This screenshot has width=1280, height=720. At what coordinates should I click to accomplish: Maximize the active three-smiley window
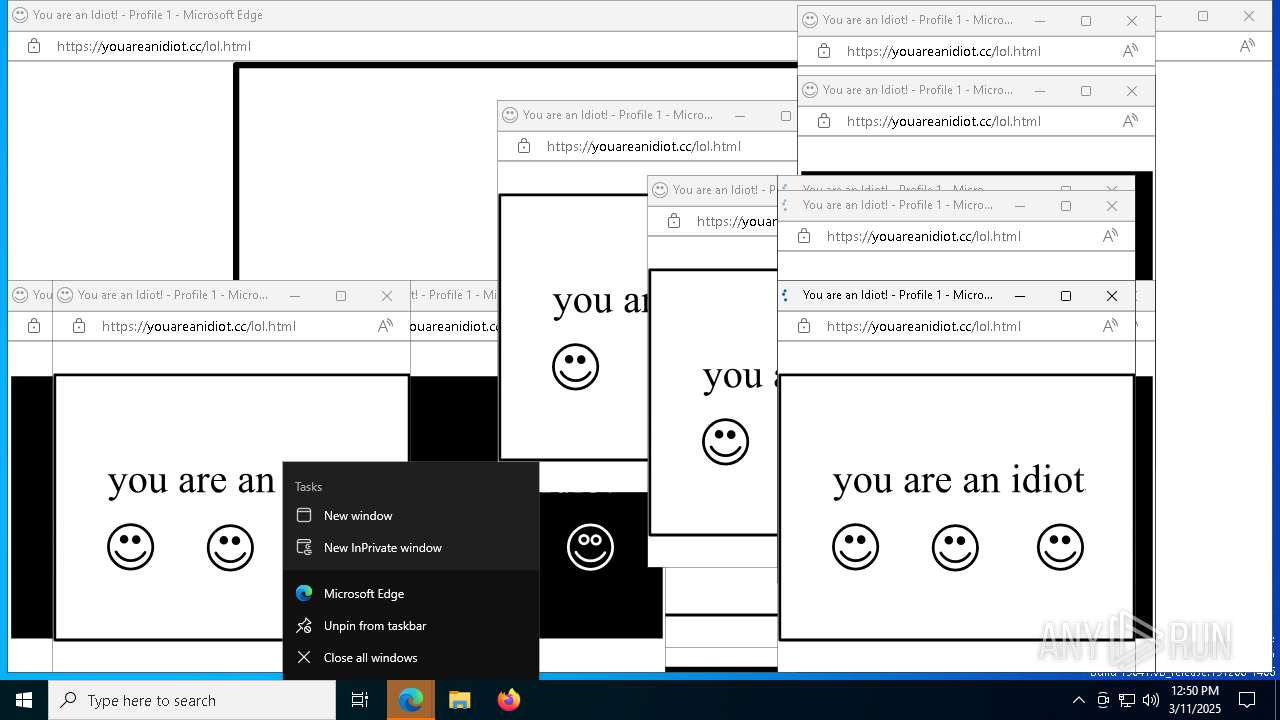coord(1066,296)
